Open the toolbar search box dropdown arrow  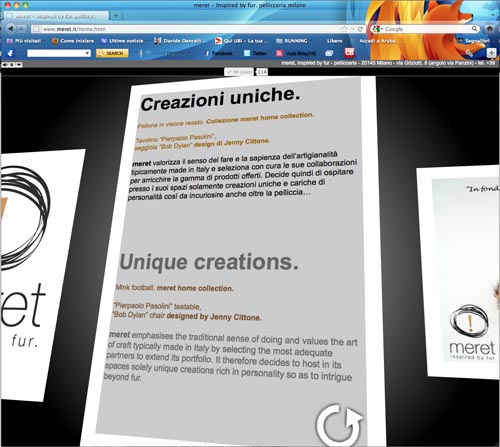point(87,53)
